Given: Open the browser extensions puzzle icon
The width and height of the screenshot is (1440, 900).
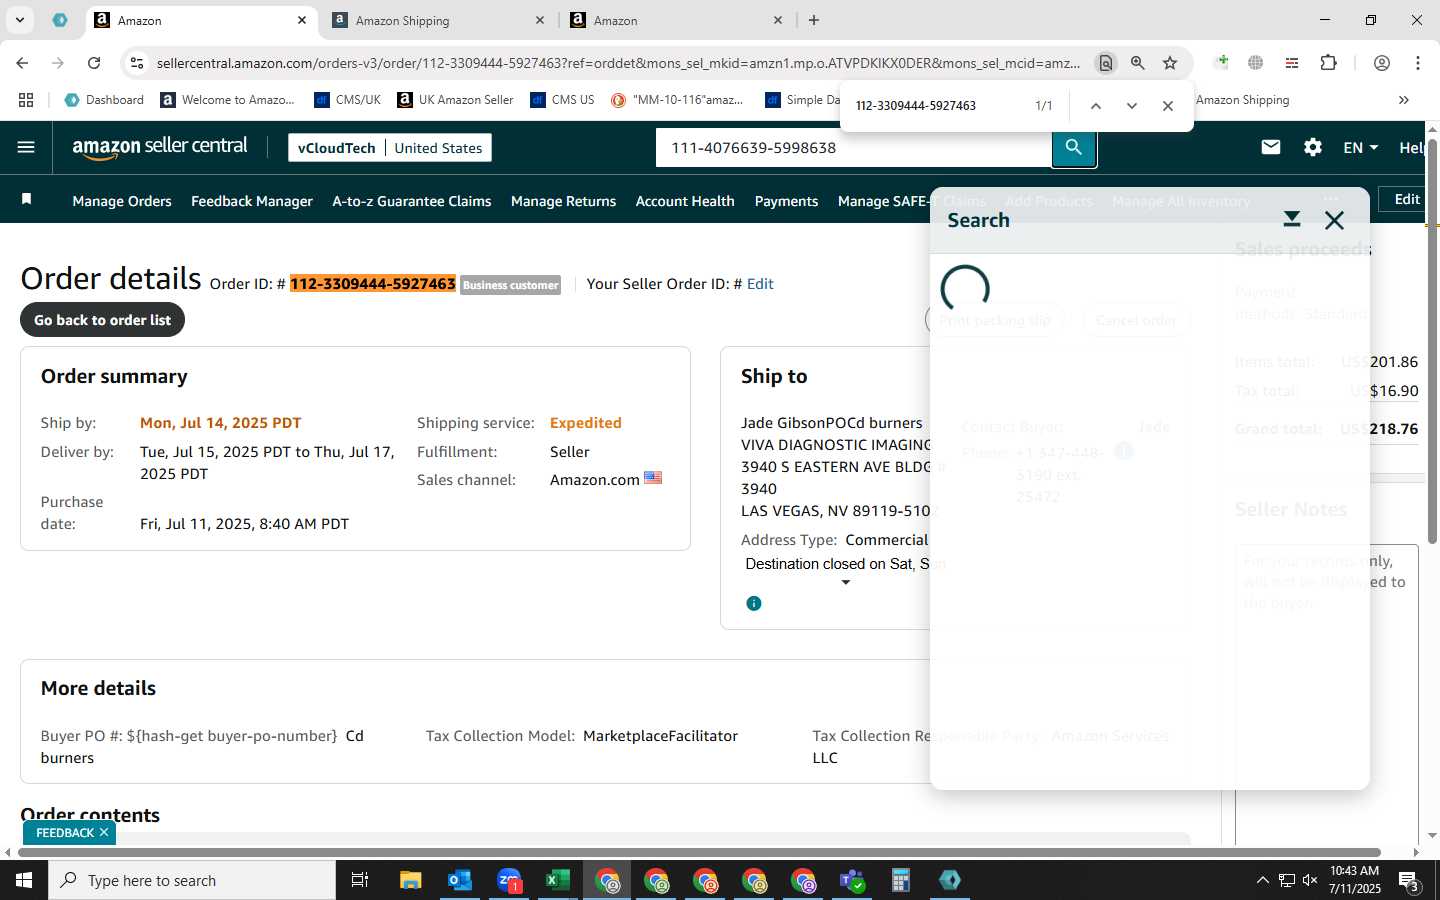Looking at the screenshot, I should pos(1328,63).
